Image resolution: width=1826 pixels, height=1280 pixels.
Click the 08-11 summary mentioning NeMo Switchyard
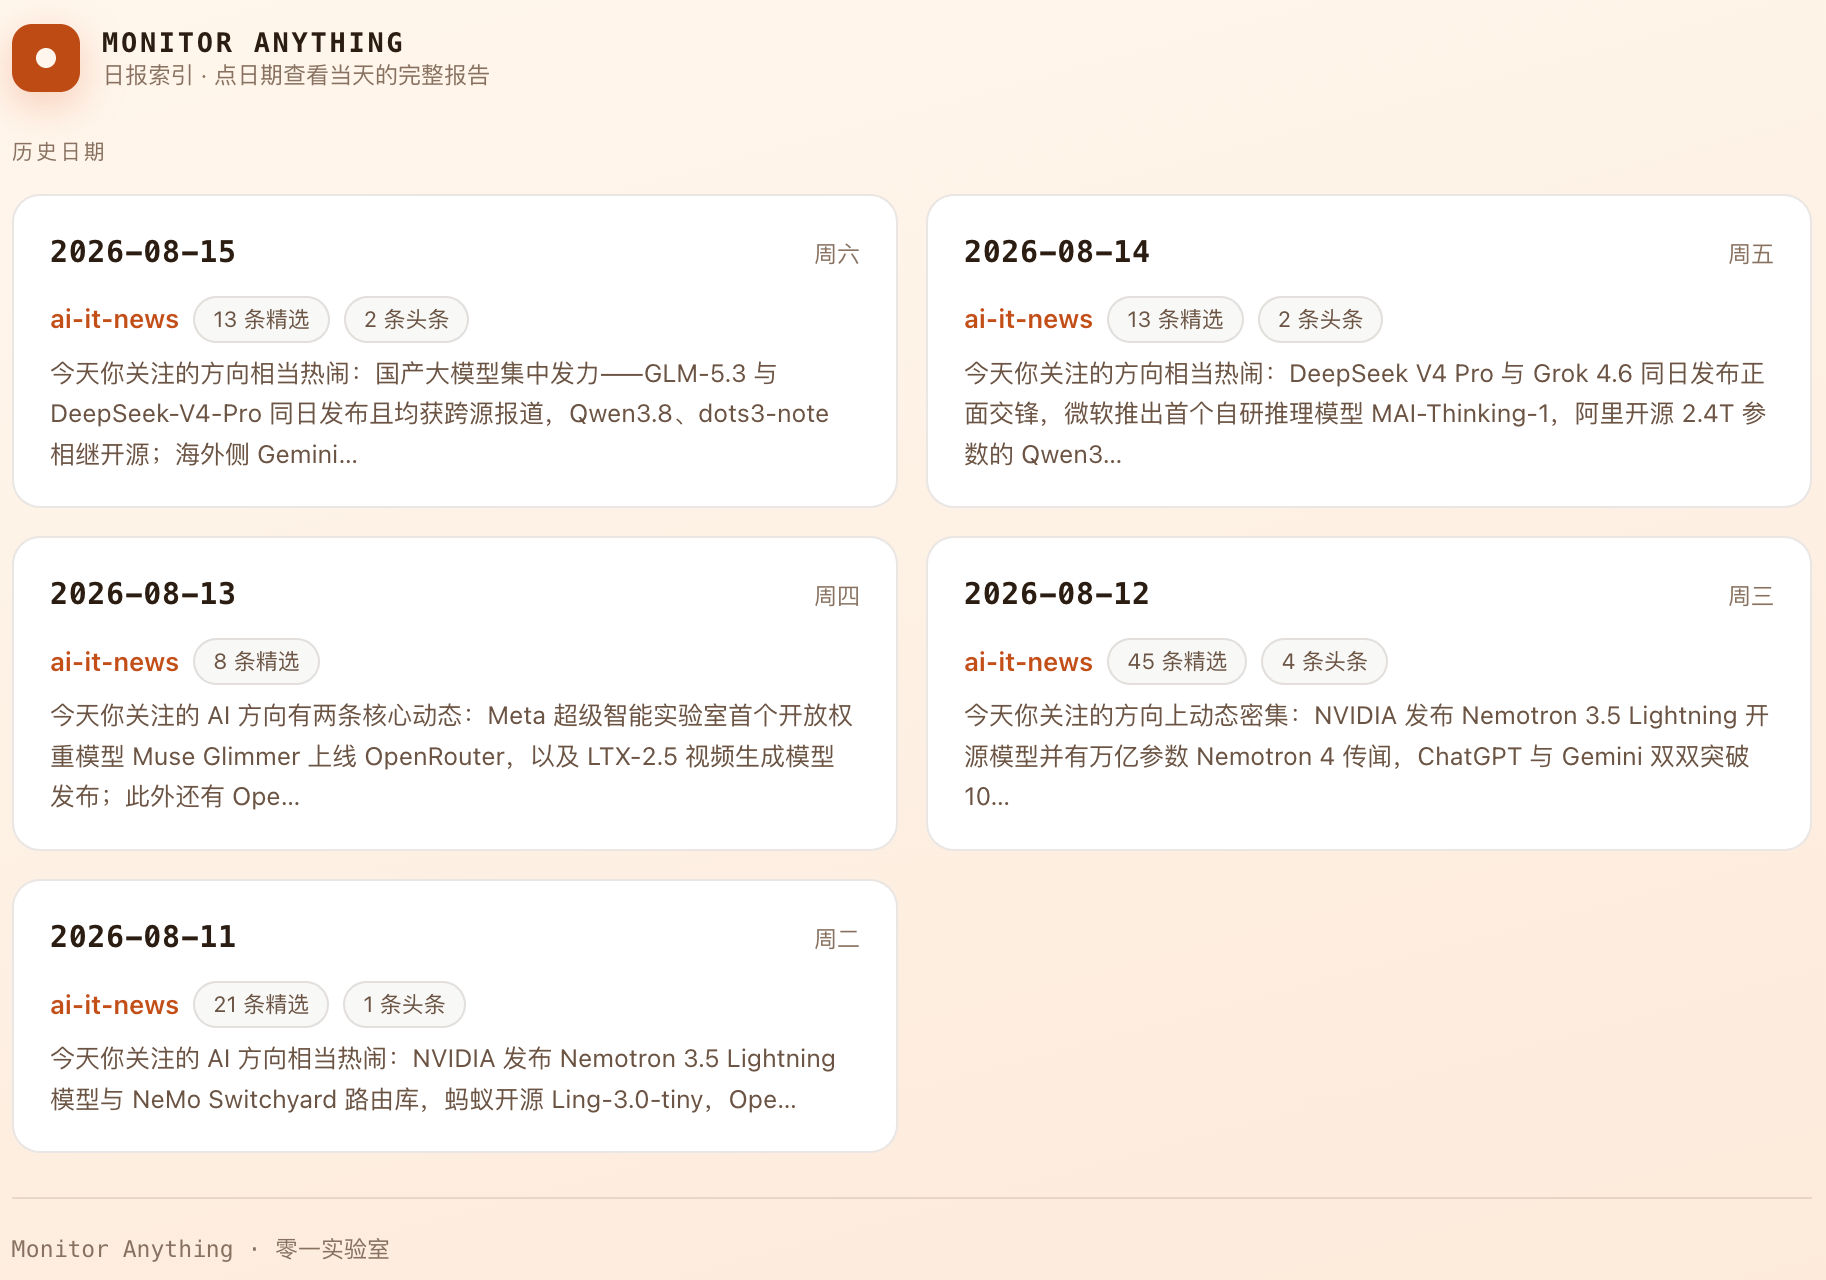pos(443,1079)
